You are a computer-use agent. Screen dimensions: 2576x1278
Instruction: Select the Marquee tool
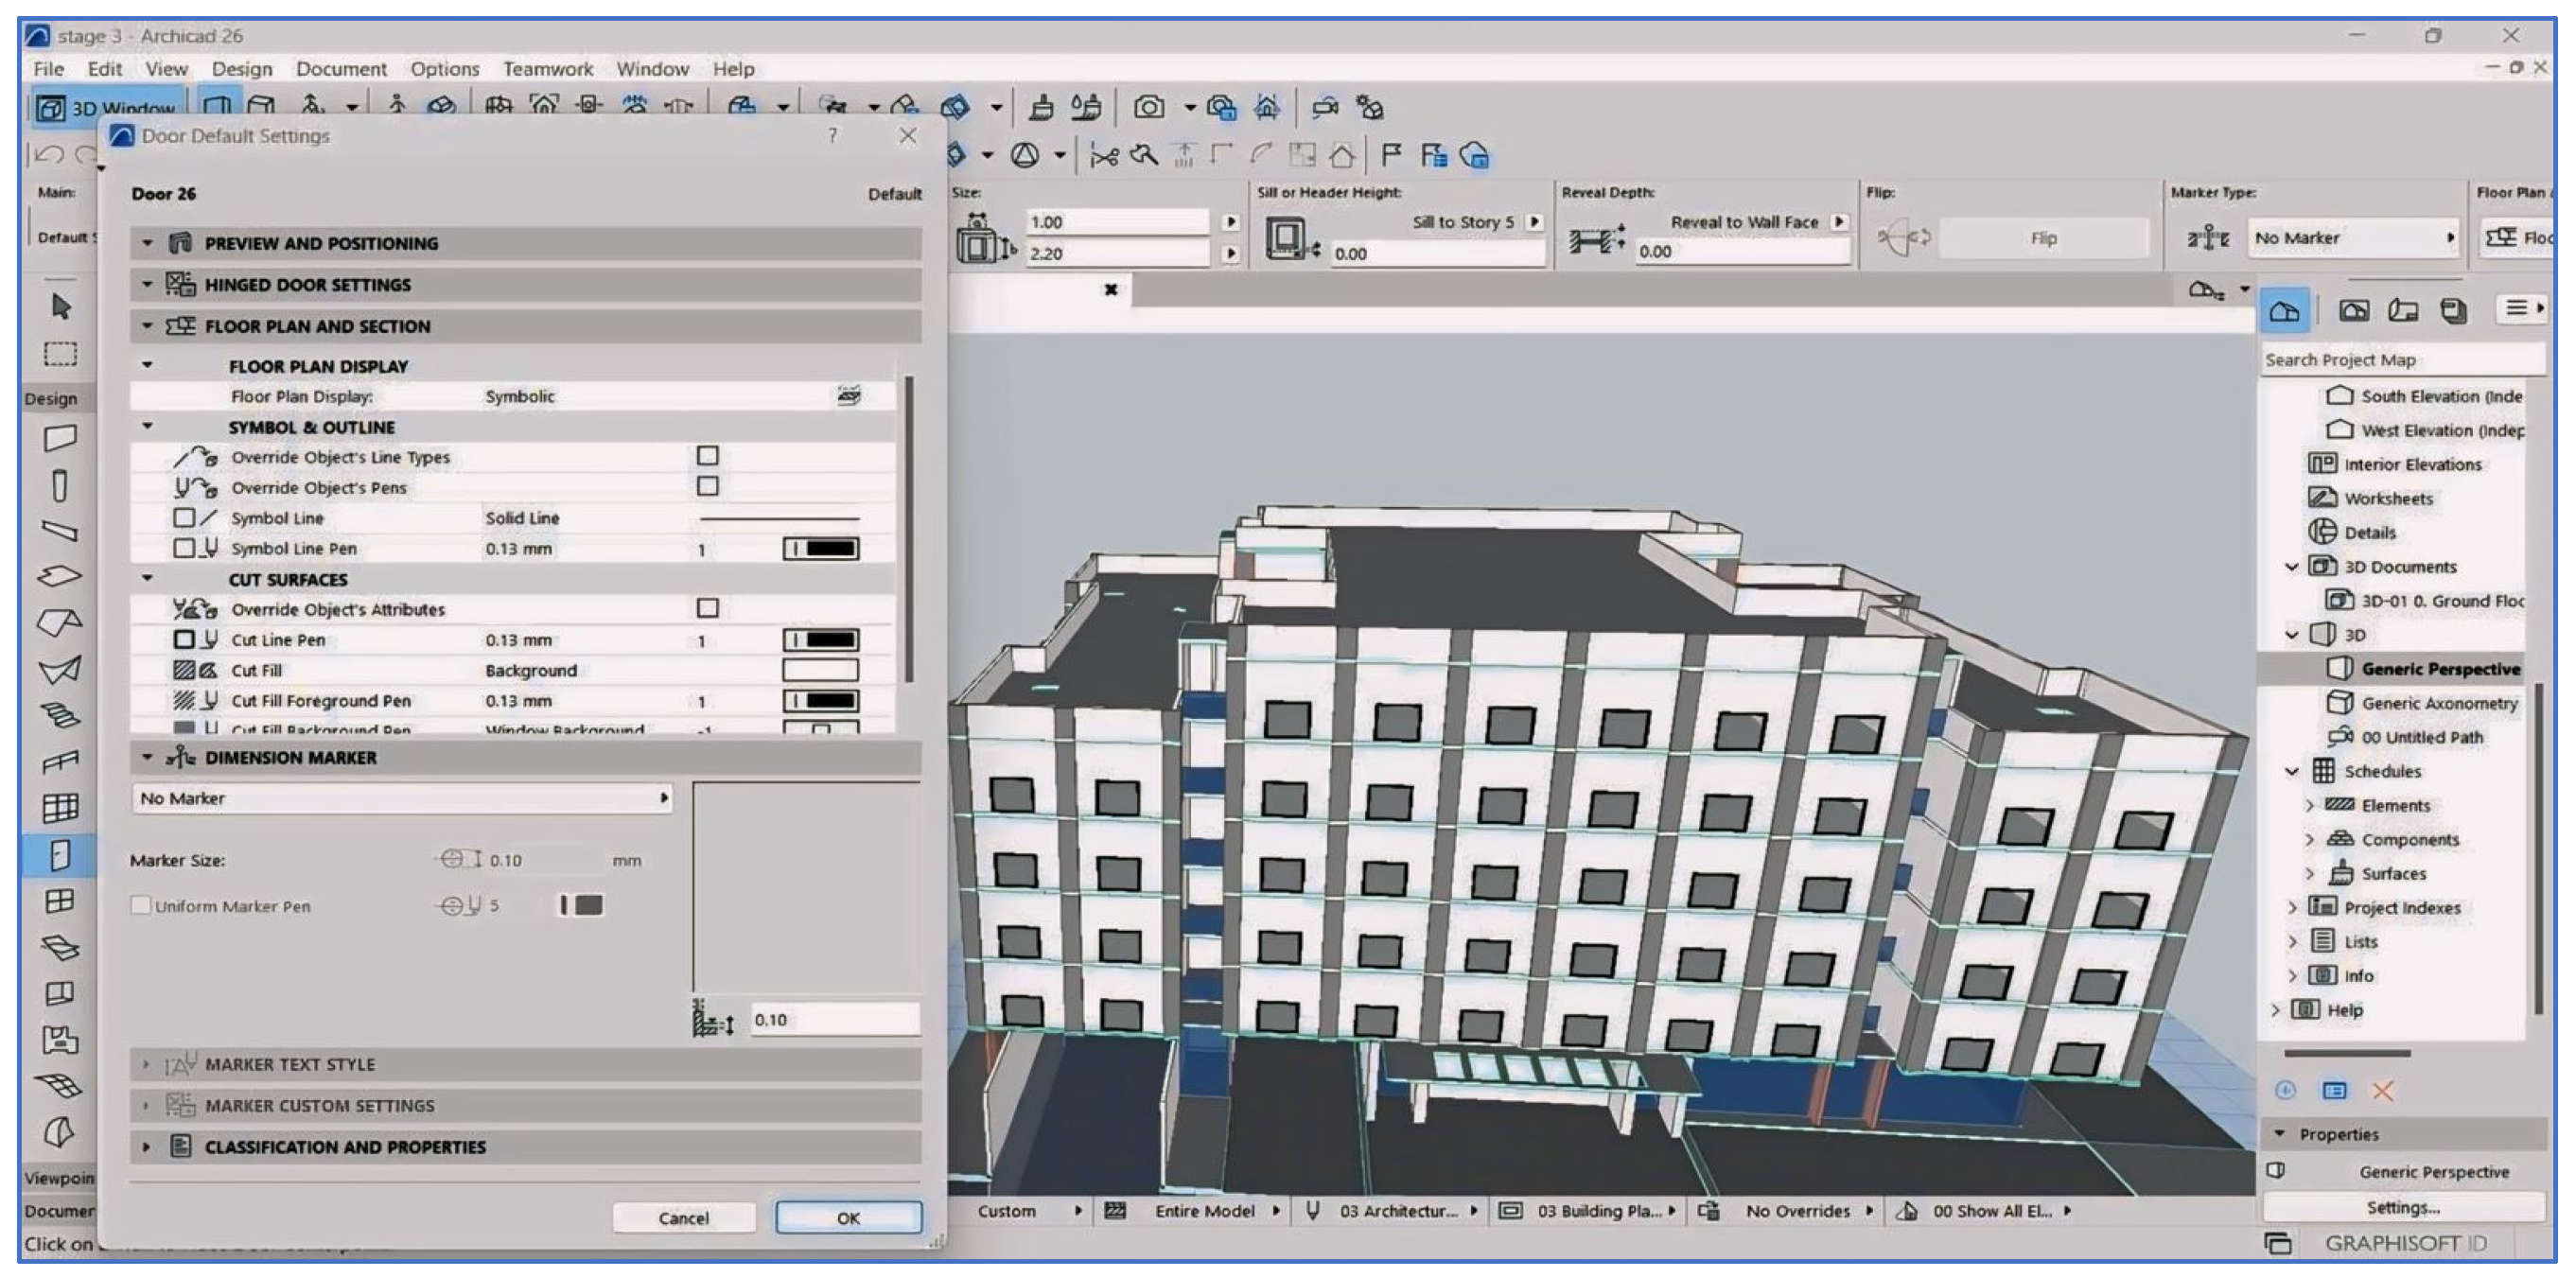pyautogui.click(x=60, y=354)
